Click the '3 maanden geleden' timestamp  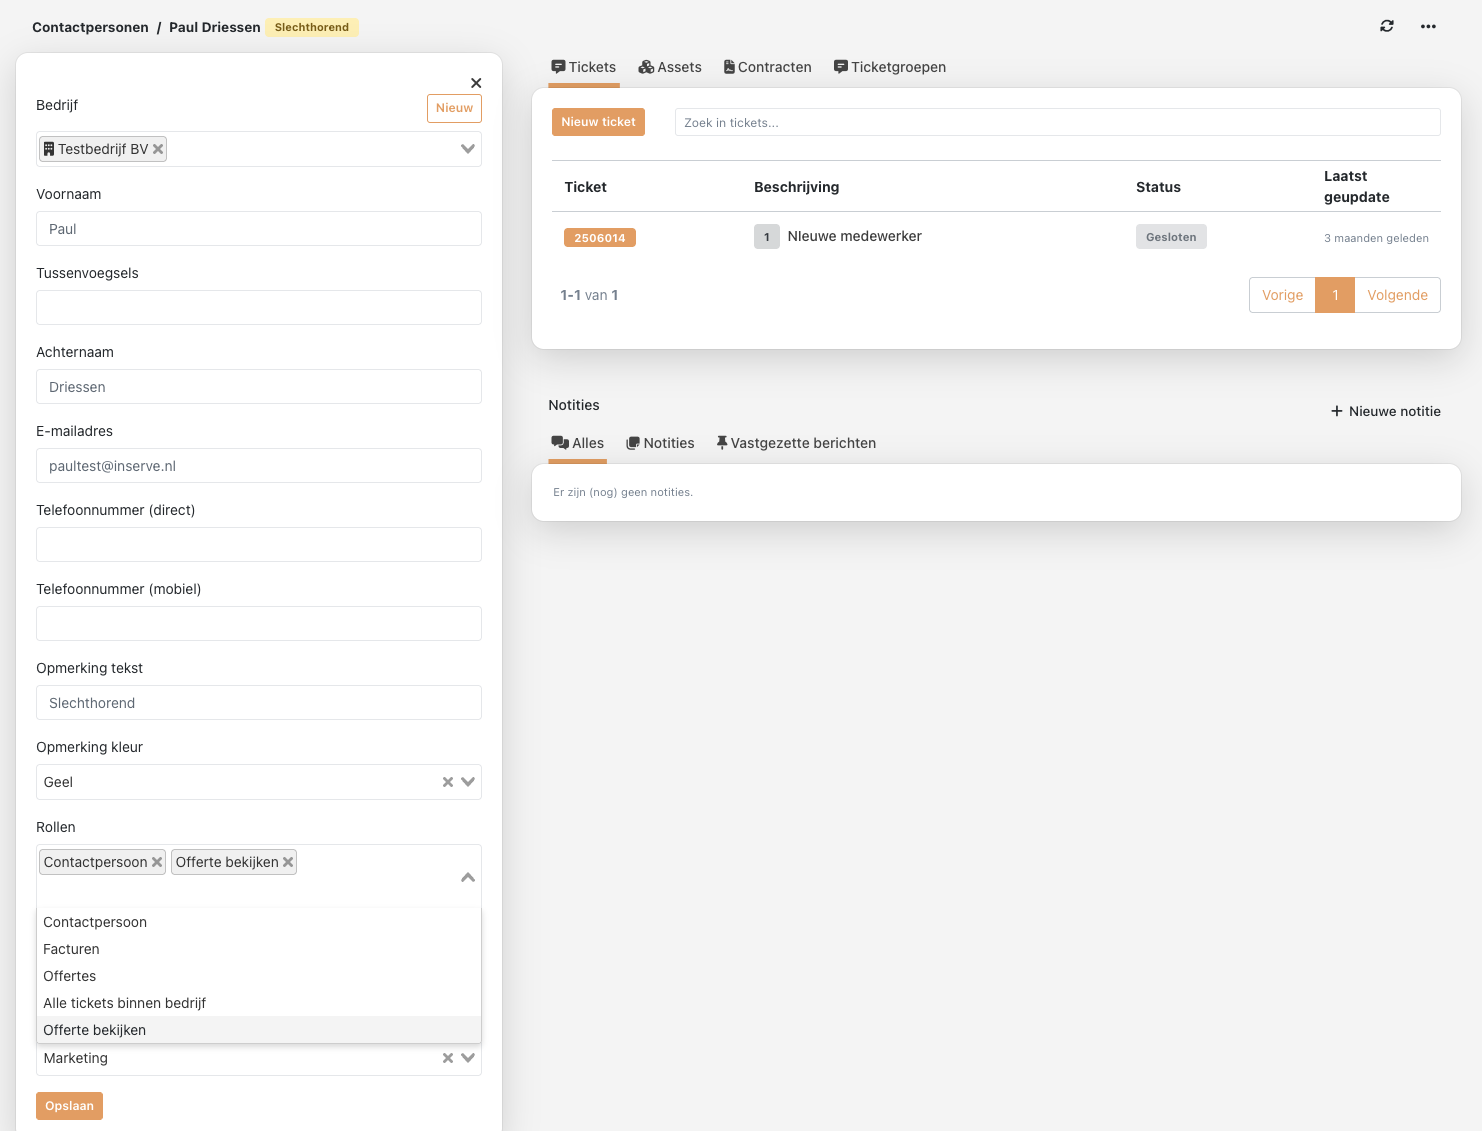click(x=1376, y=238)
